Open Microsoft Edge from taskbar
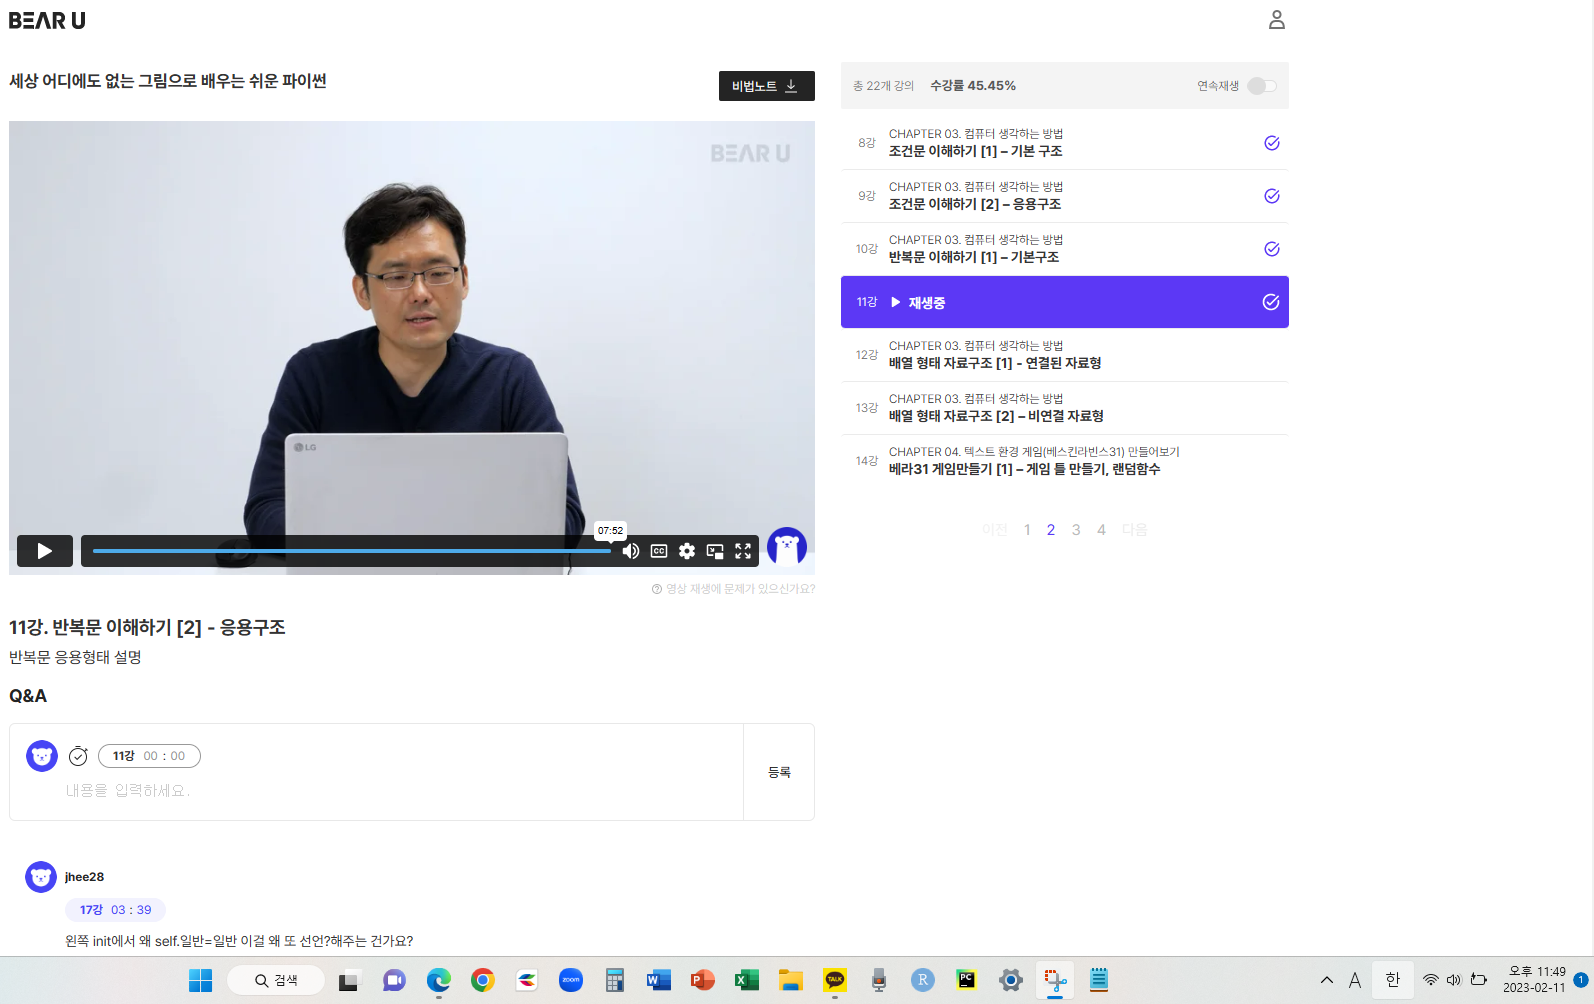 point(438,980)
